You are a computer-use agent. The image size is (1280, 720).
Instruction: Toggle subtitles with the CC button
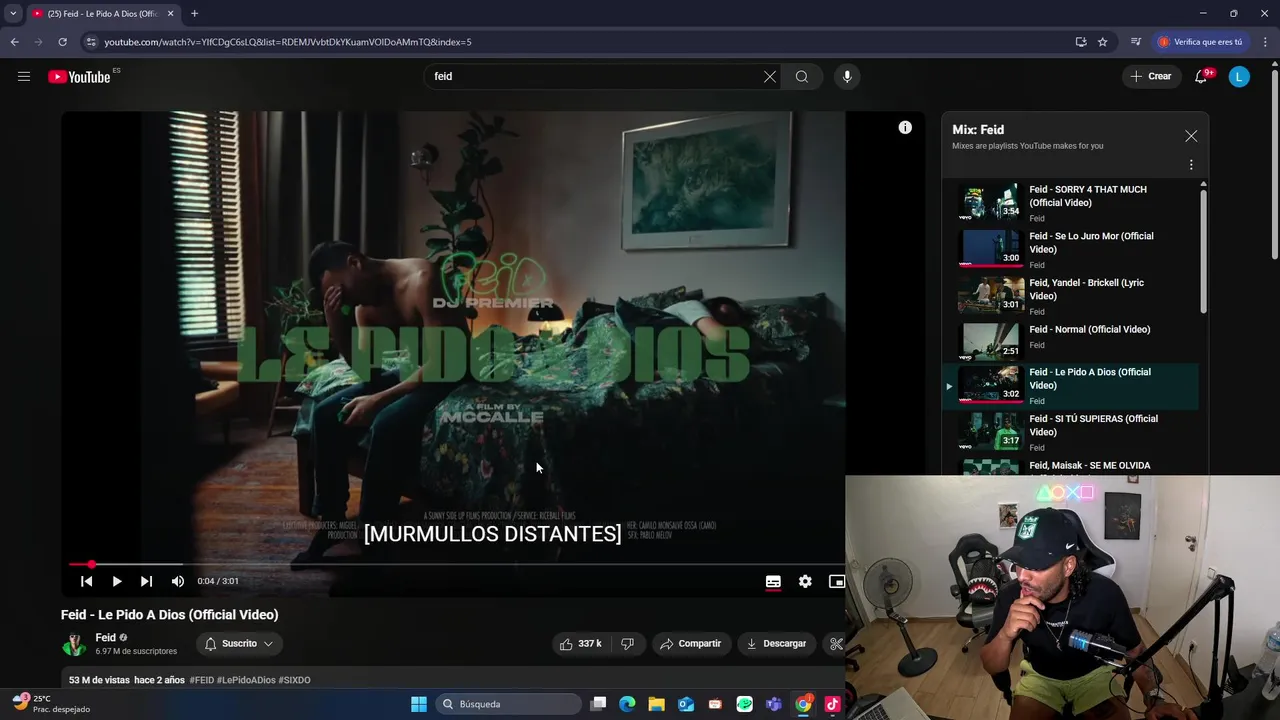coord(773,581)
